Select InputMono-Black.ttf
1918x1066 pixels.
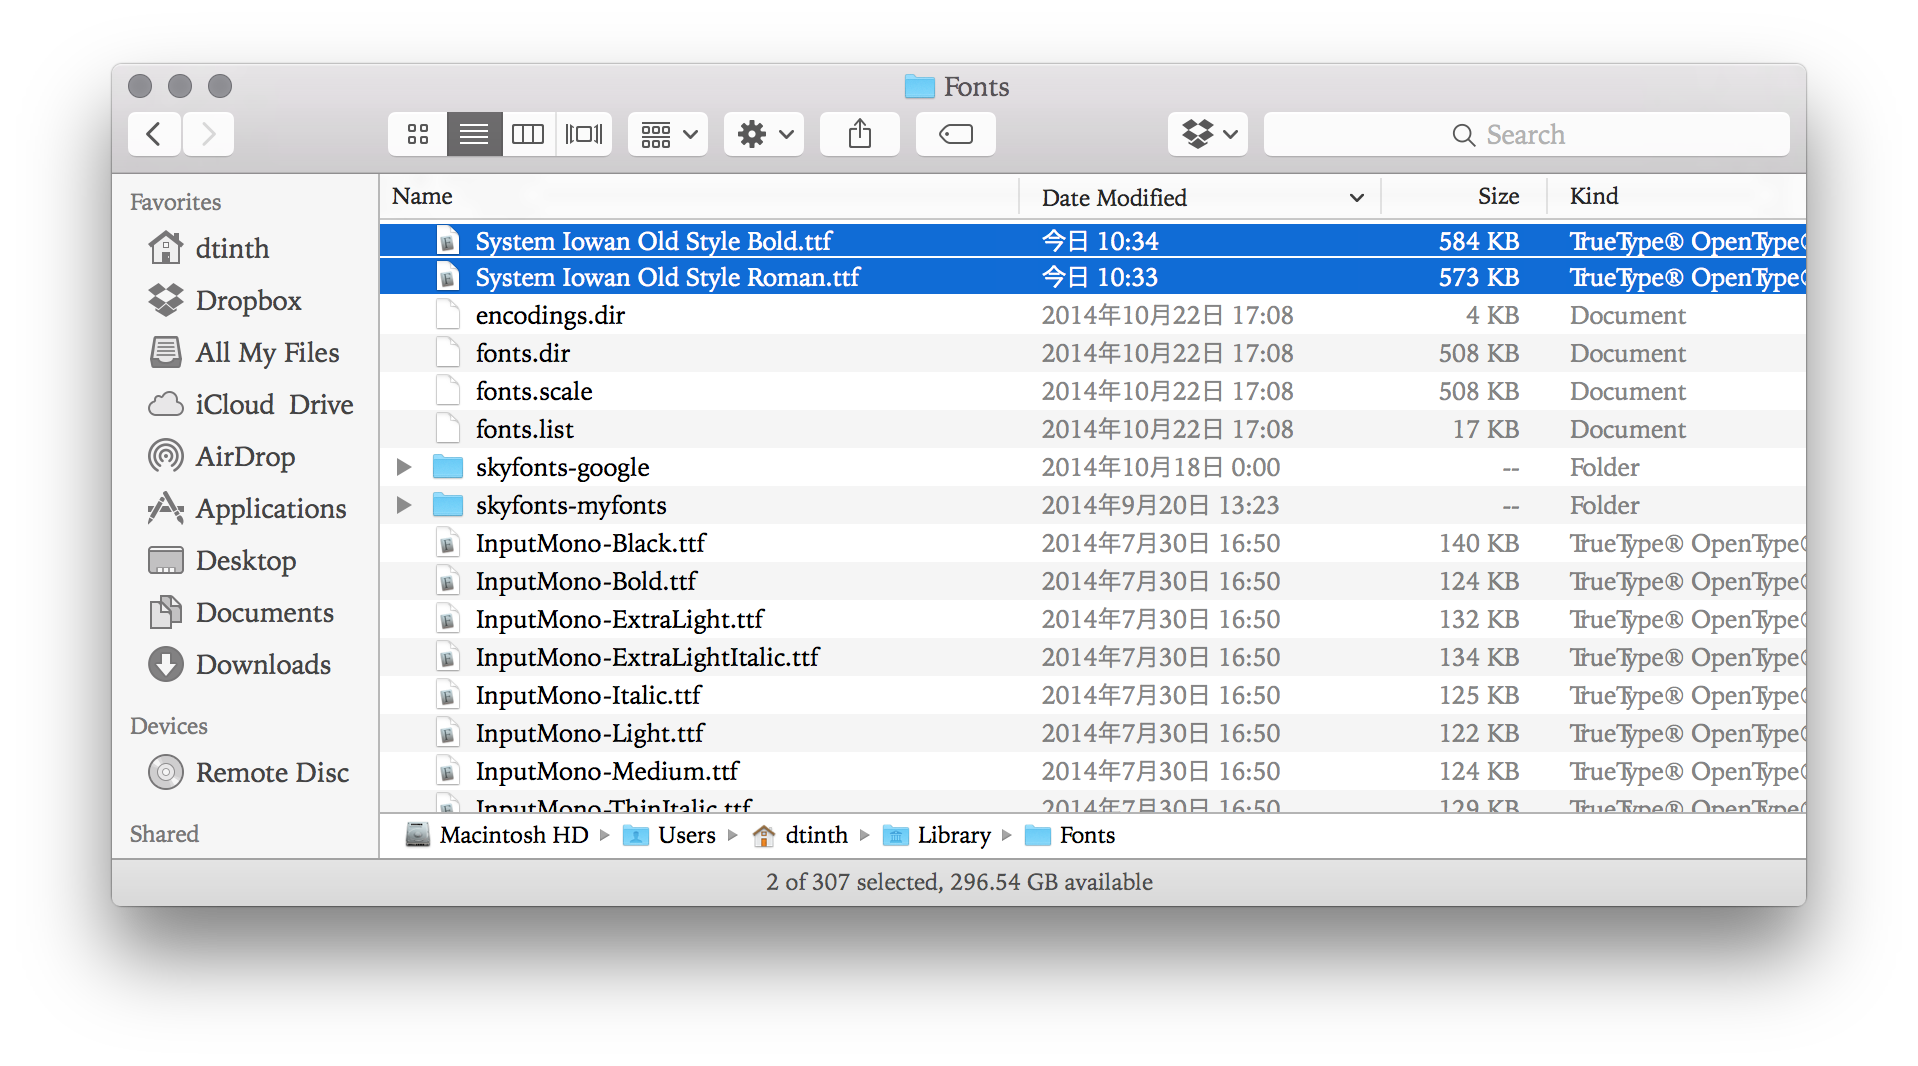(x=1093, y=543)
